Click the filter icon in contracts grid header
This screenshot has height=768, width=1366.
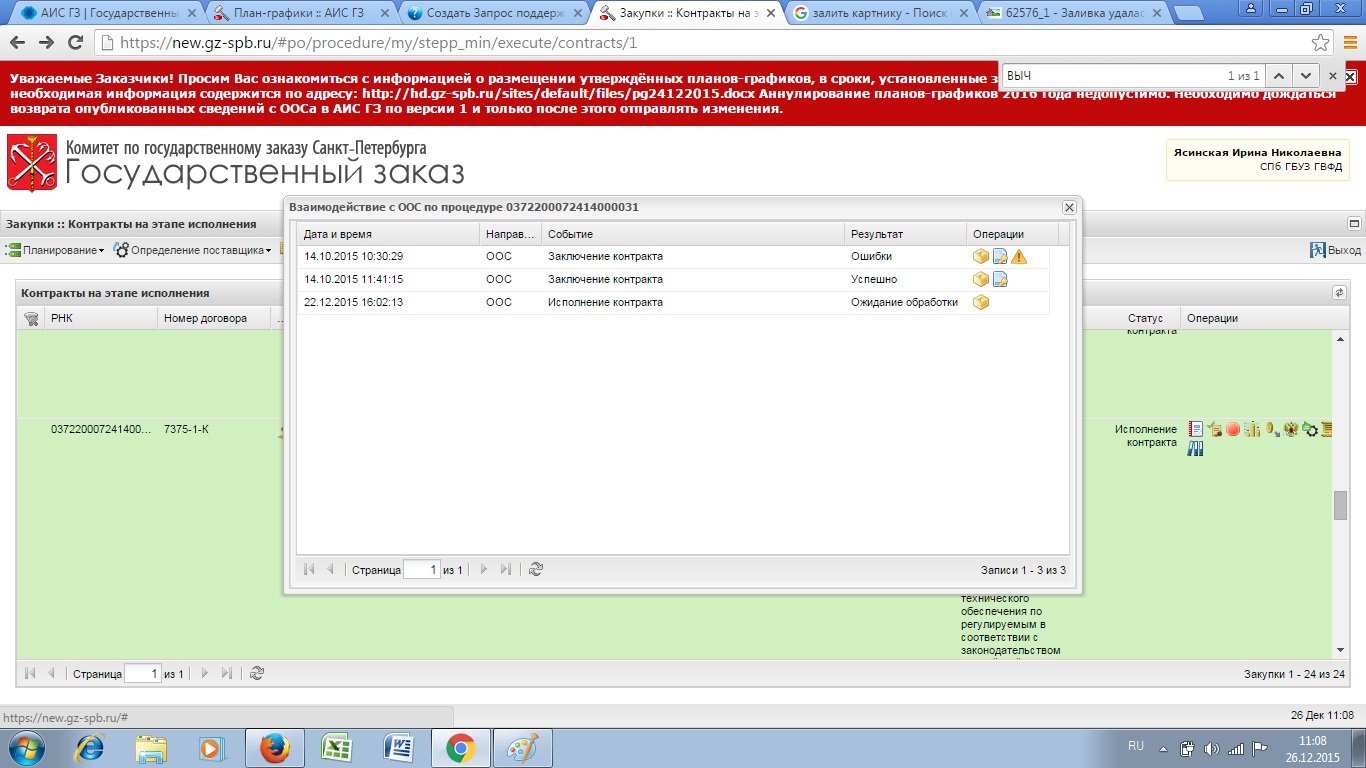(31, 318)
